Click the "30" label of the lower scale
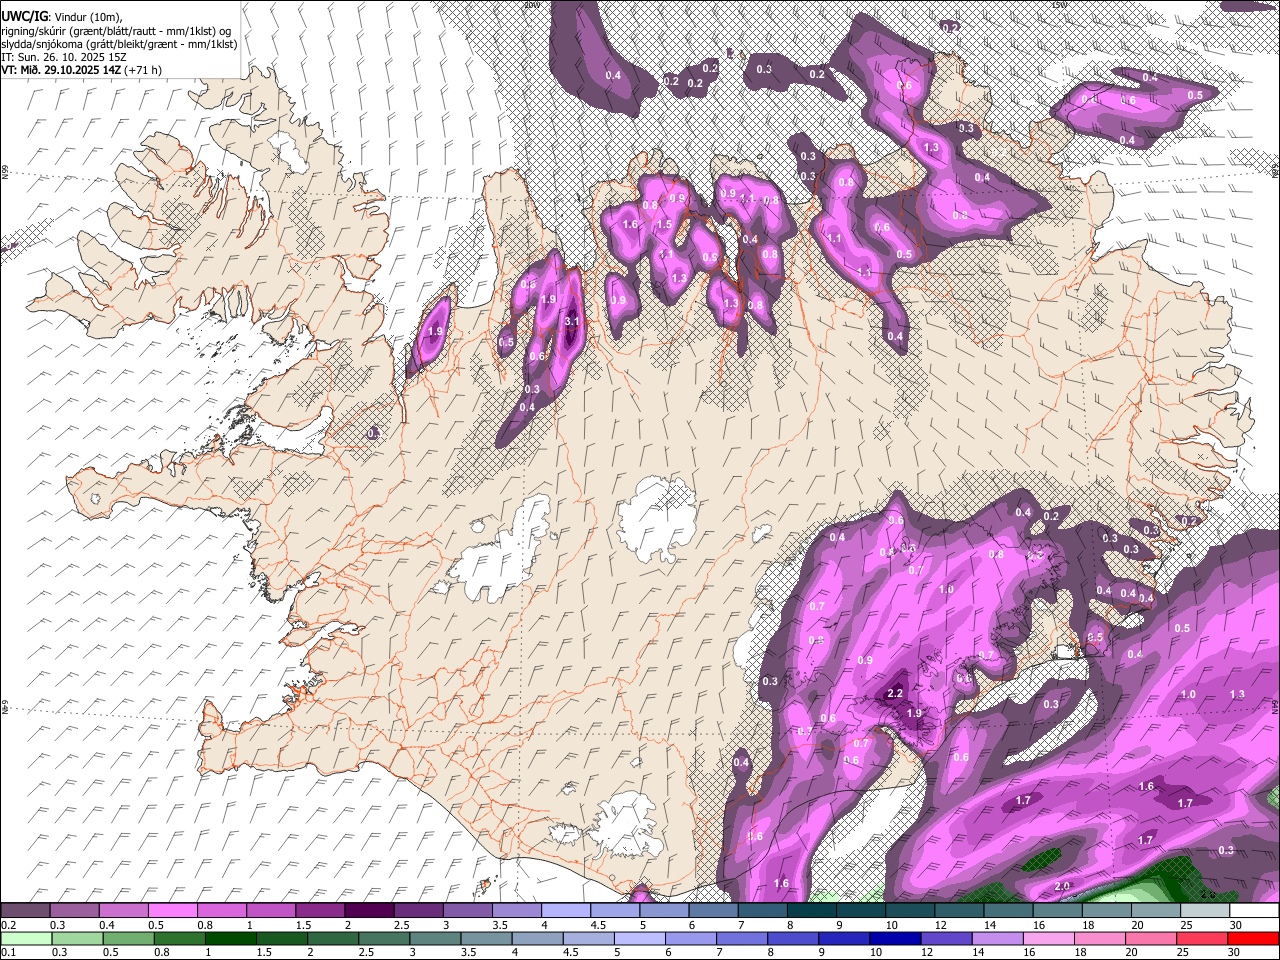The image size is (1280, 960). click(x=1233, y=952)
